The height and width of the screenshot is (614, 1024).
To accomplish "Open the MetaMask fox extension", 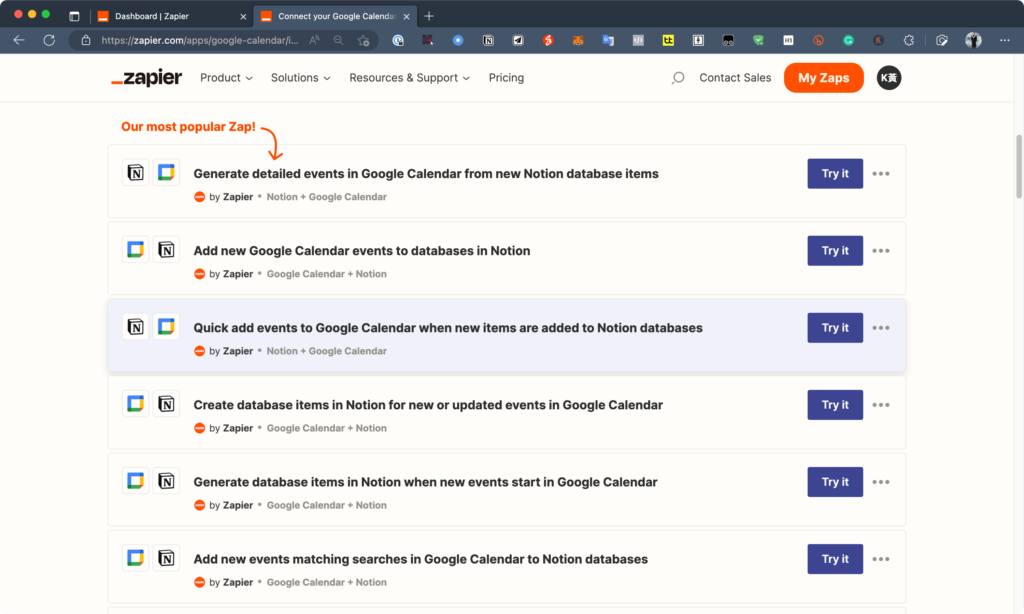I will [578, 40].
